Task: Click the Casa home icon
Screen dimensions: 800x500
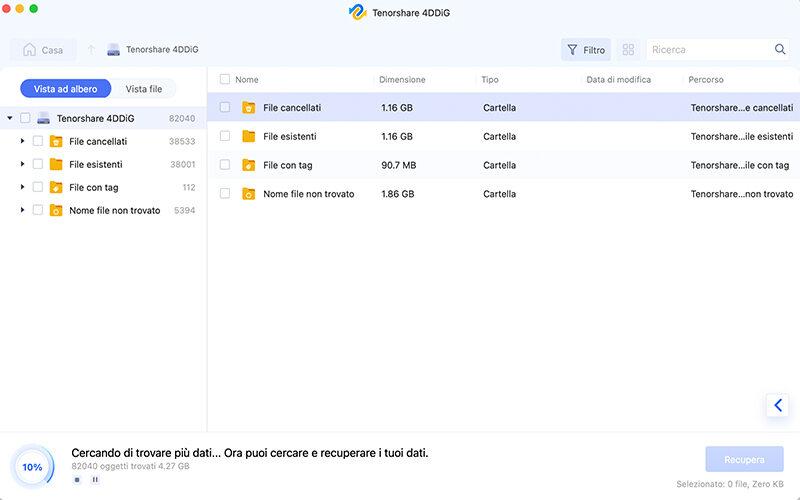Action: point(28,50)
